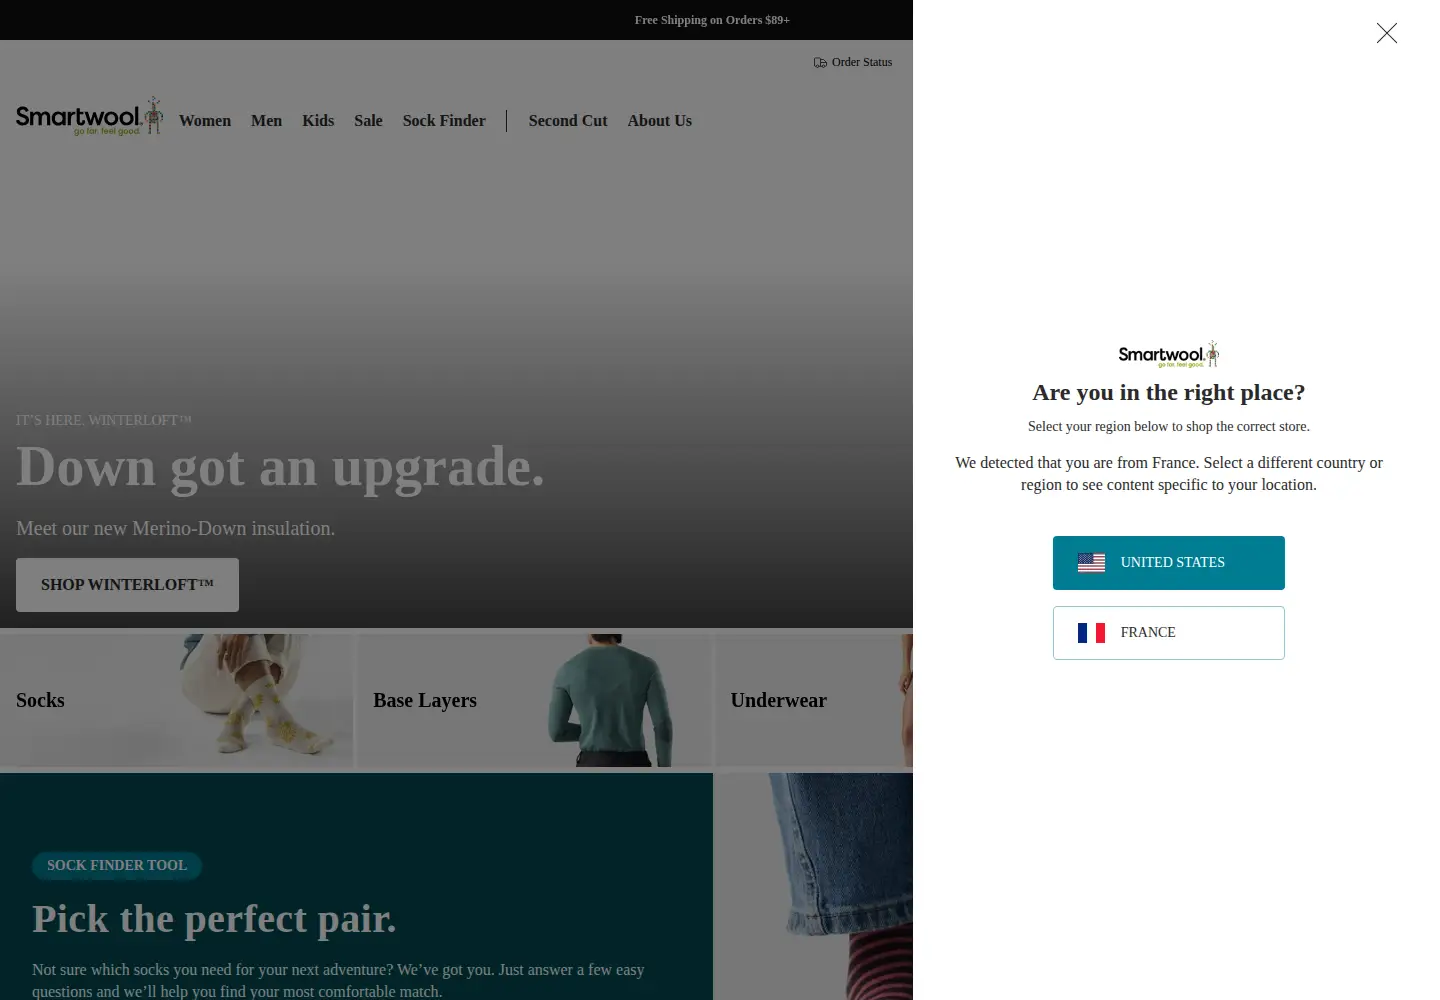Image resolution: width=1440 pixels, height=1000 pixels.
Task: Click Shop Winterloft button
Action: click(x=127, y=585)
